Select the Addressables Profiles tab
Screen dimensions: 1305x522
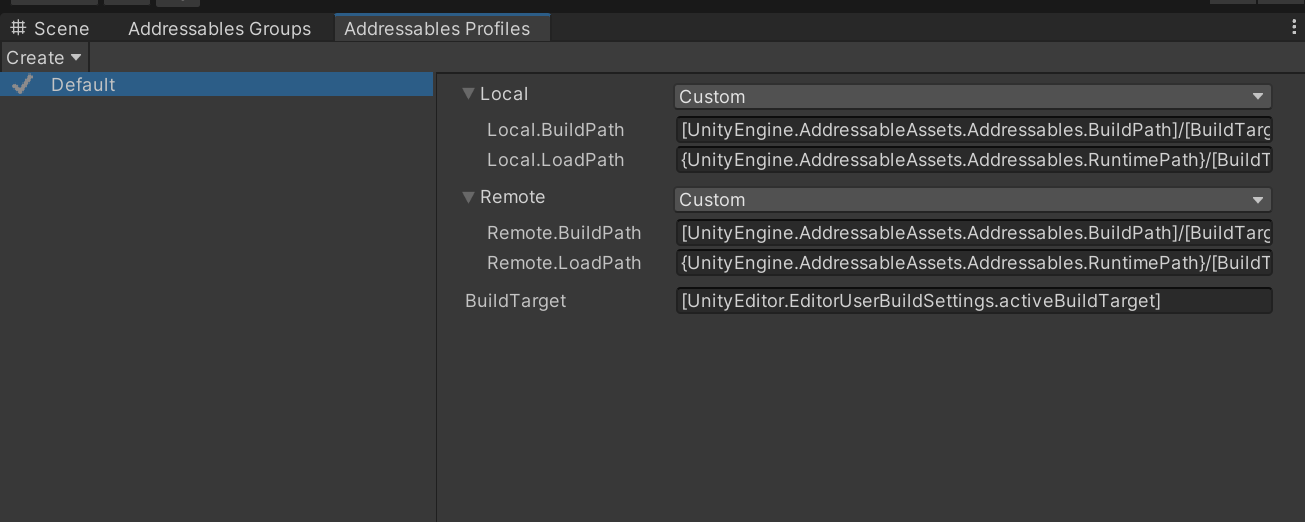(x=437, y=29)
